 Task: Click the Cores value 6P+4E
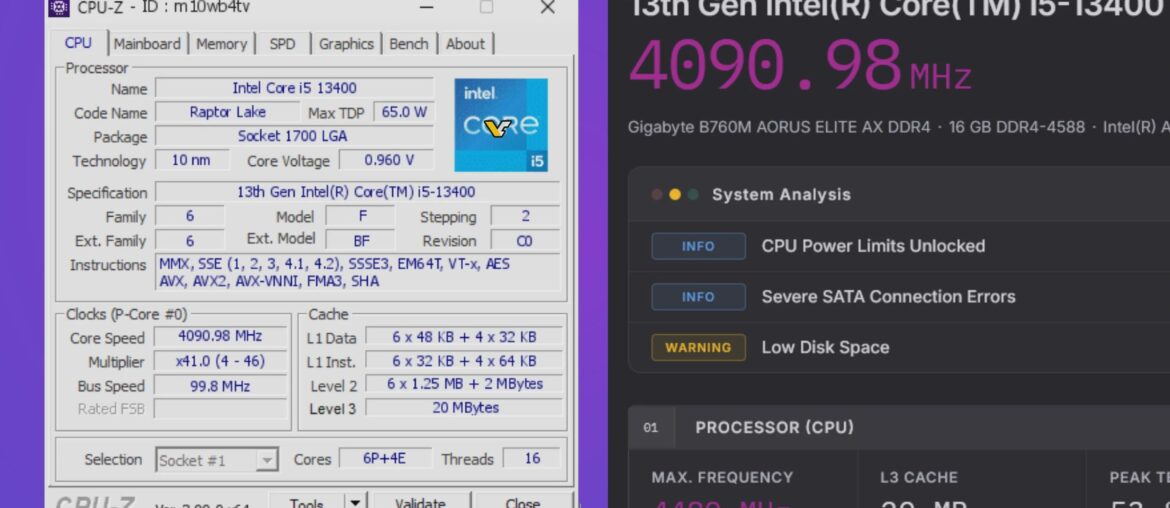click(385, 458)
